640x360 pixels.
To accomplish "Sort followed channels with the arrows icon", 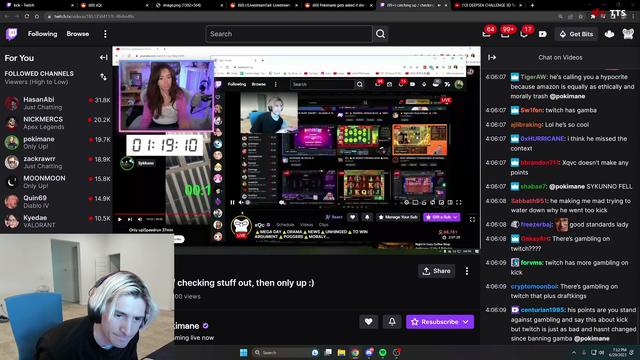I will tap(103, 77).
